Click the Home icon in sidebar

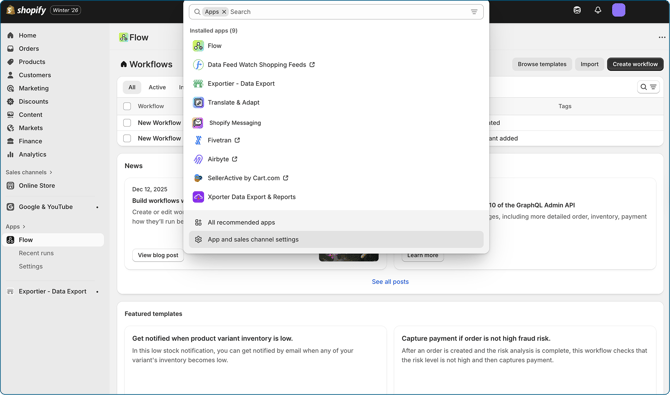tap(11, 35)
